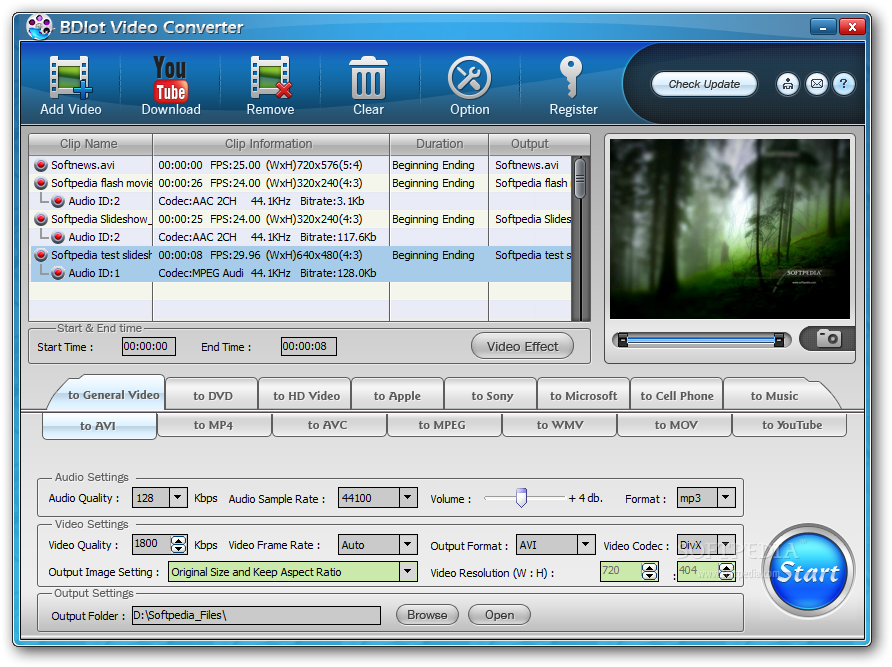Select the to MPEG format tab
Screen dimensions: 892x667
(x=442, y=425)
